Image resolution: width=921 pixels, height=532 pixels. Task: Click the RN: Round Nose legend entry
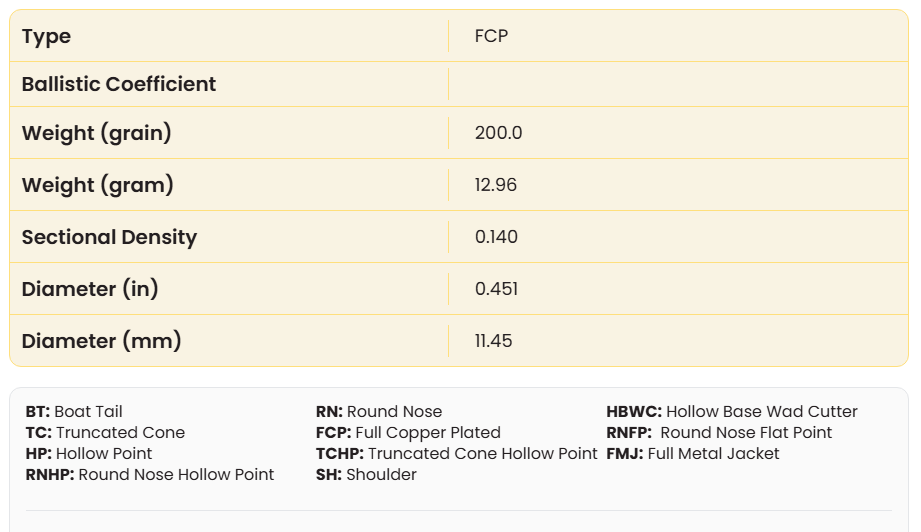[378, 412]
